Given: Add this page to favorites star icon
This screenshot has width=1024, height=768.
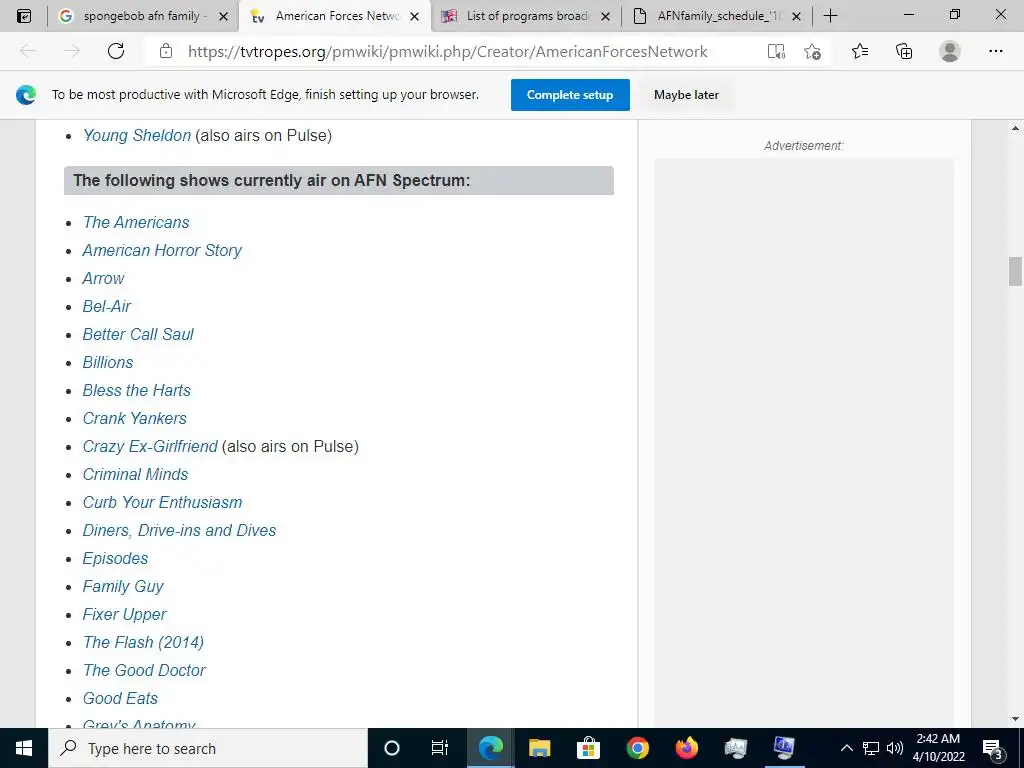Looking at the screenshot, I should 812,51.
